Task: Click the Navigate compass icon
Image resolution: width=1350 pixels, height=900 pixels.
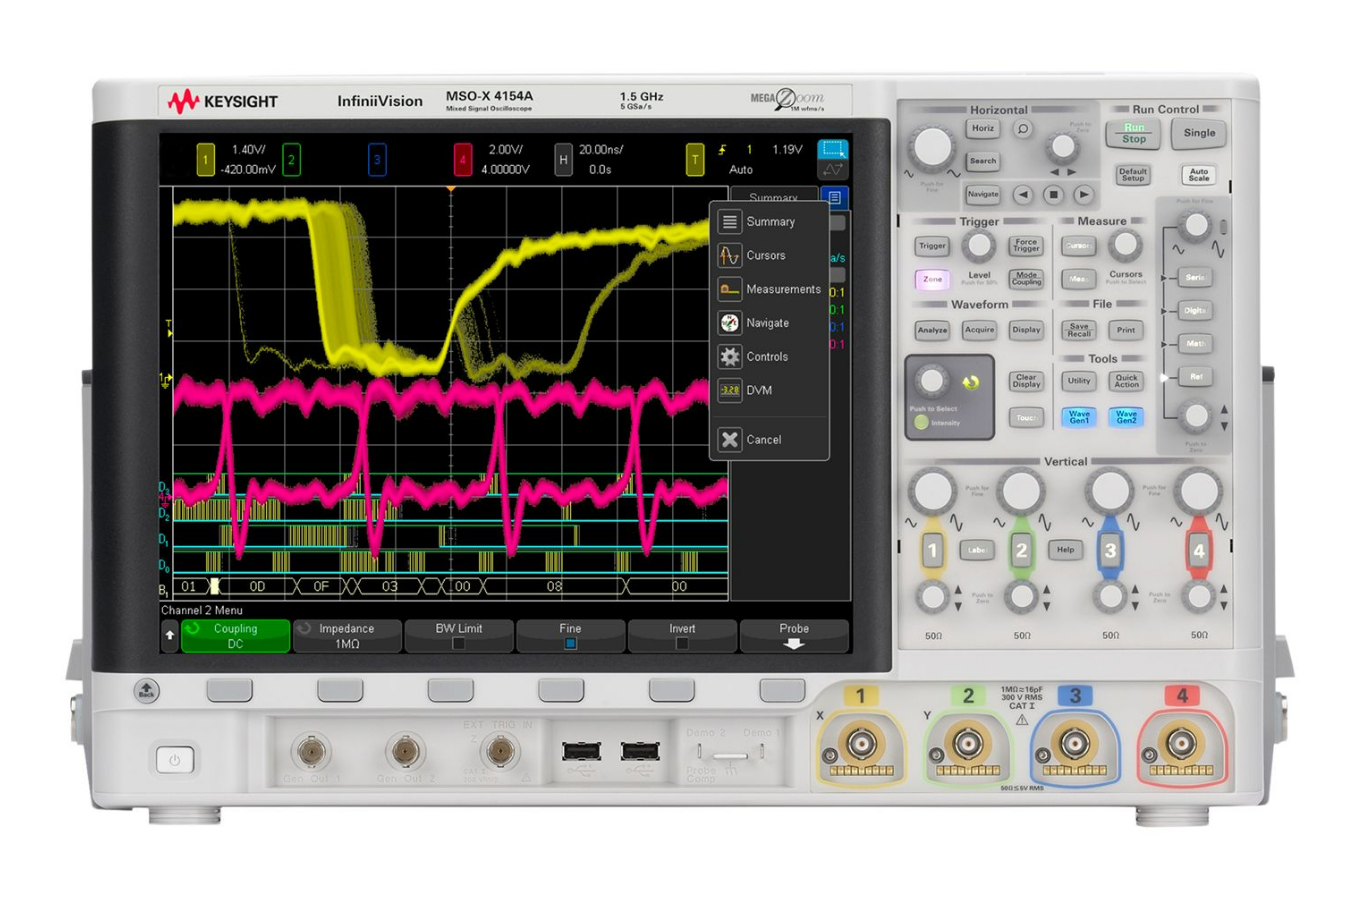Action: click(730, 322)
